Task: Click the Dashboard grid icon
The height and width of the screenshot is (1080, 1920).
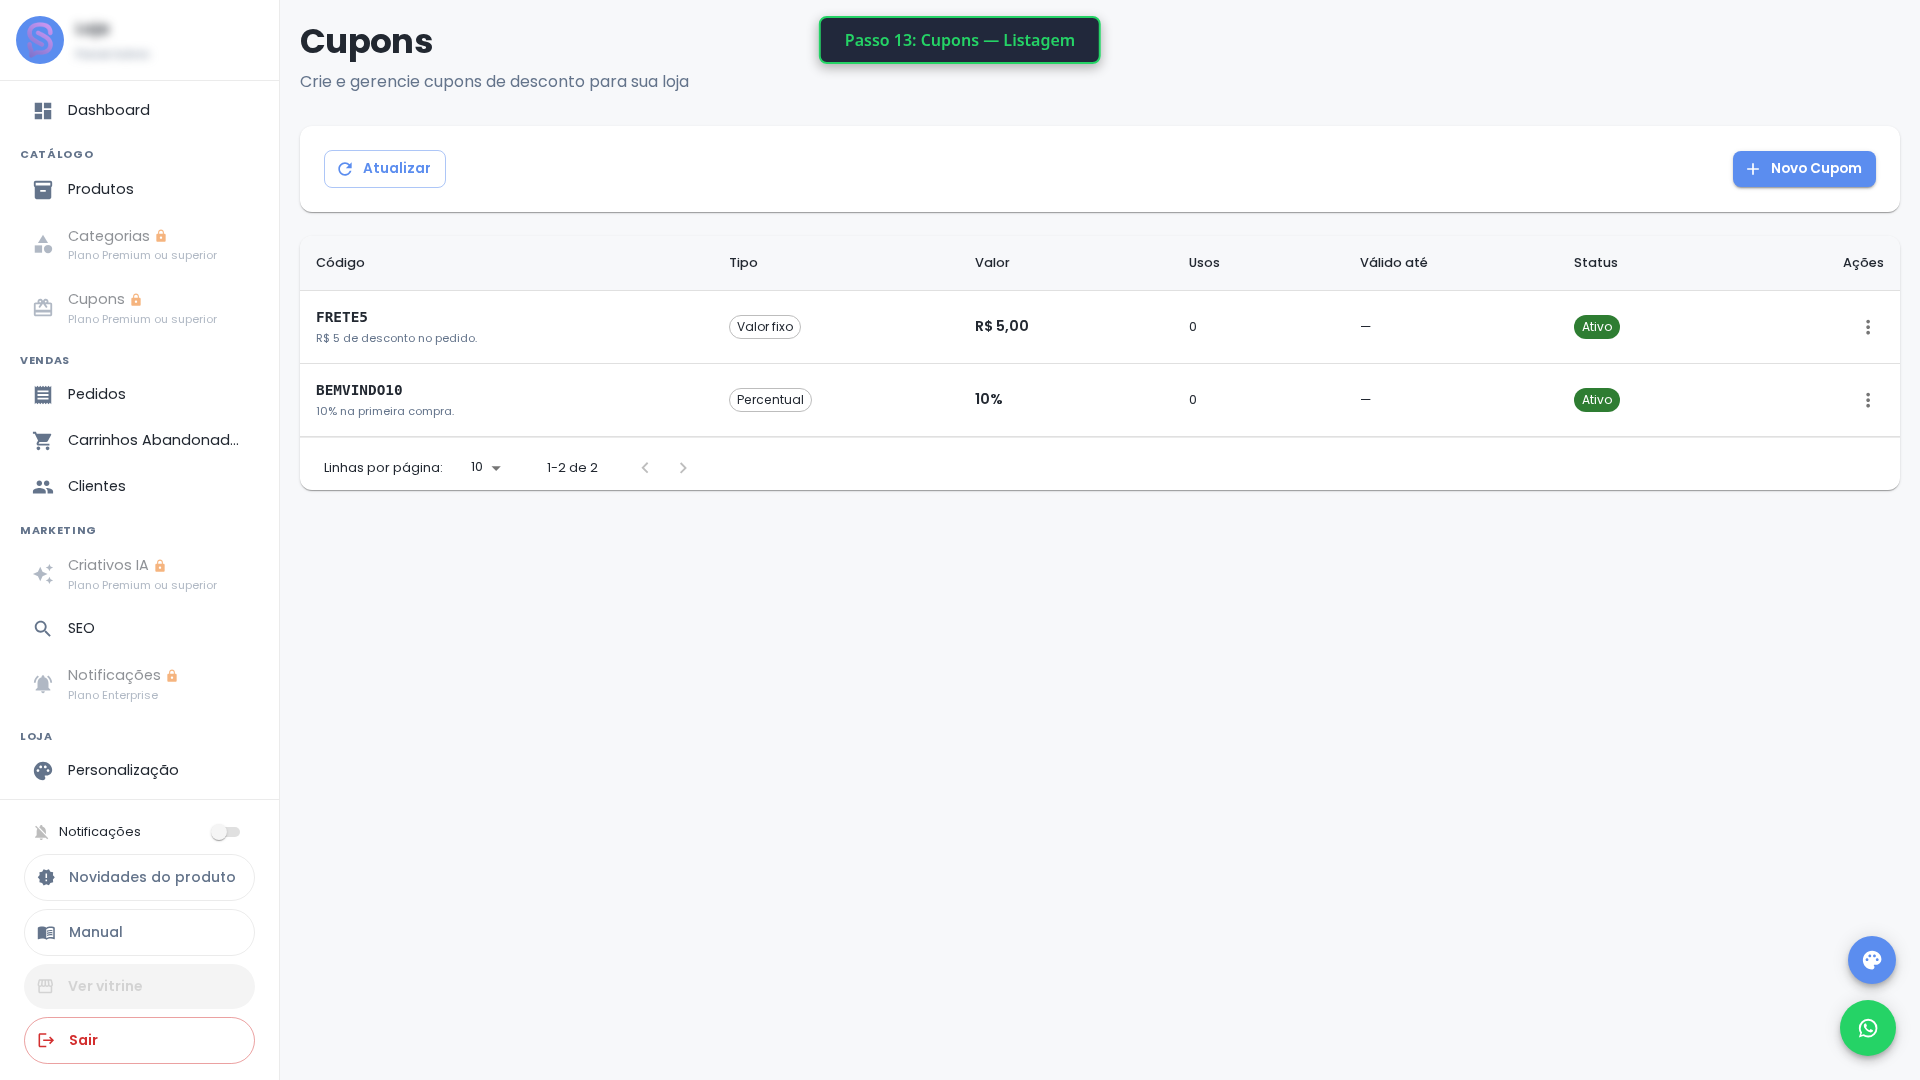Action: [43, 111]
